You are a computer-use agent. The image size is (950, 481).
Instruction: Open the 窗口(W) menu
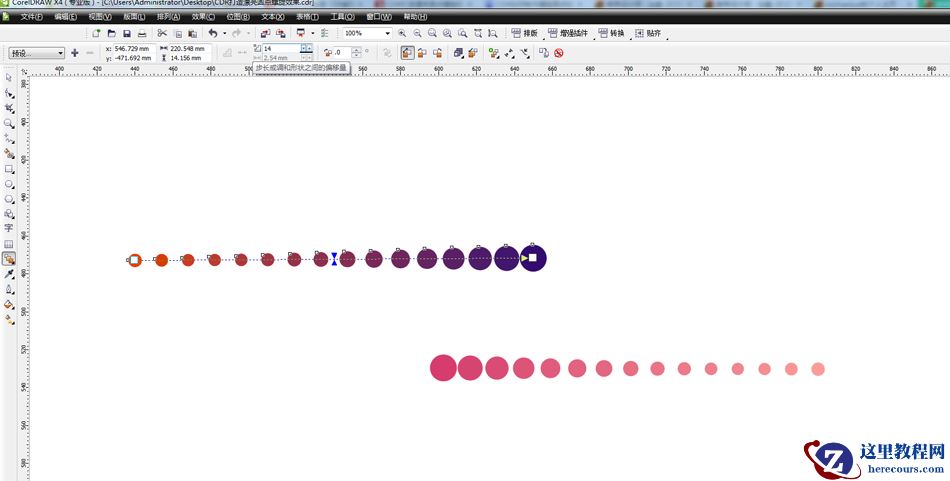click(379, 16)
